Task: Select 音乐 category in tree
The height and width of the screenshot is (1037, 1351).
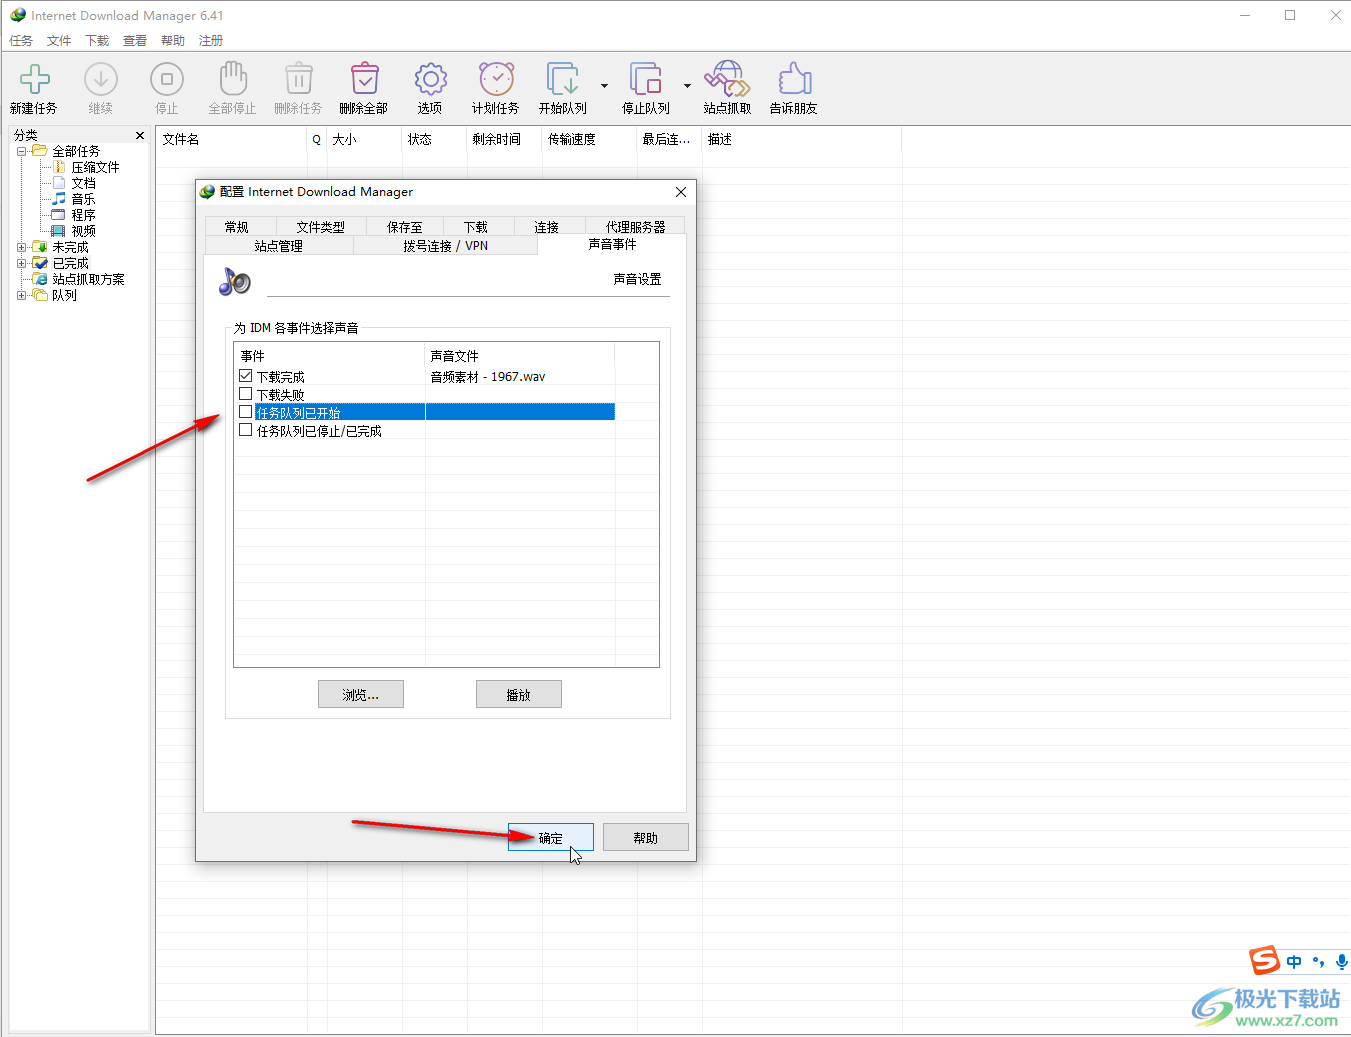Action: pyautogui.click(x=83, y=199)
